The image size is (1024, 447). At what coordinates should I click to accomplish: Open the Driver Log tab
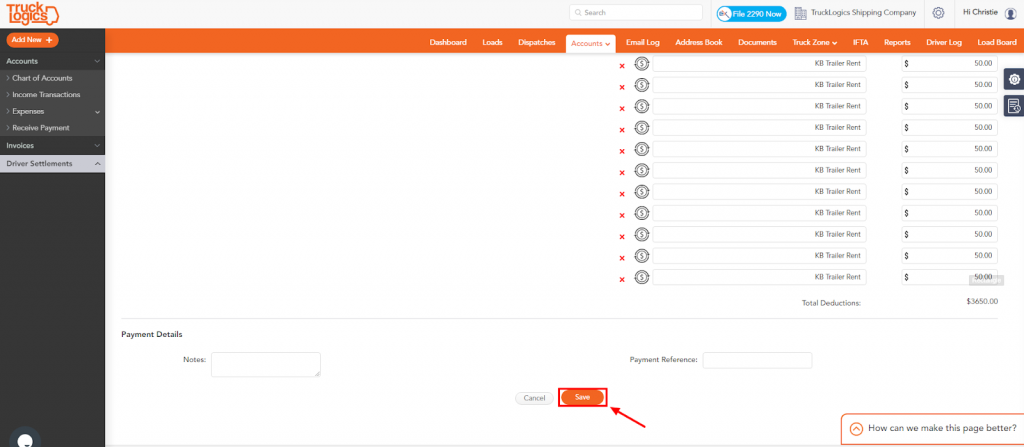[x=944, y=42]
